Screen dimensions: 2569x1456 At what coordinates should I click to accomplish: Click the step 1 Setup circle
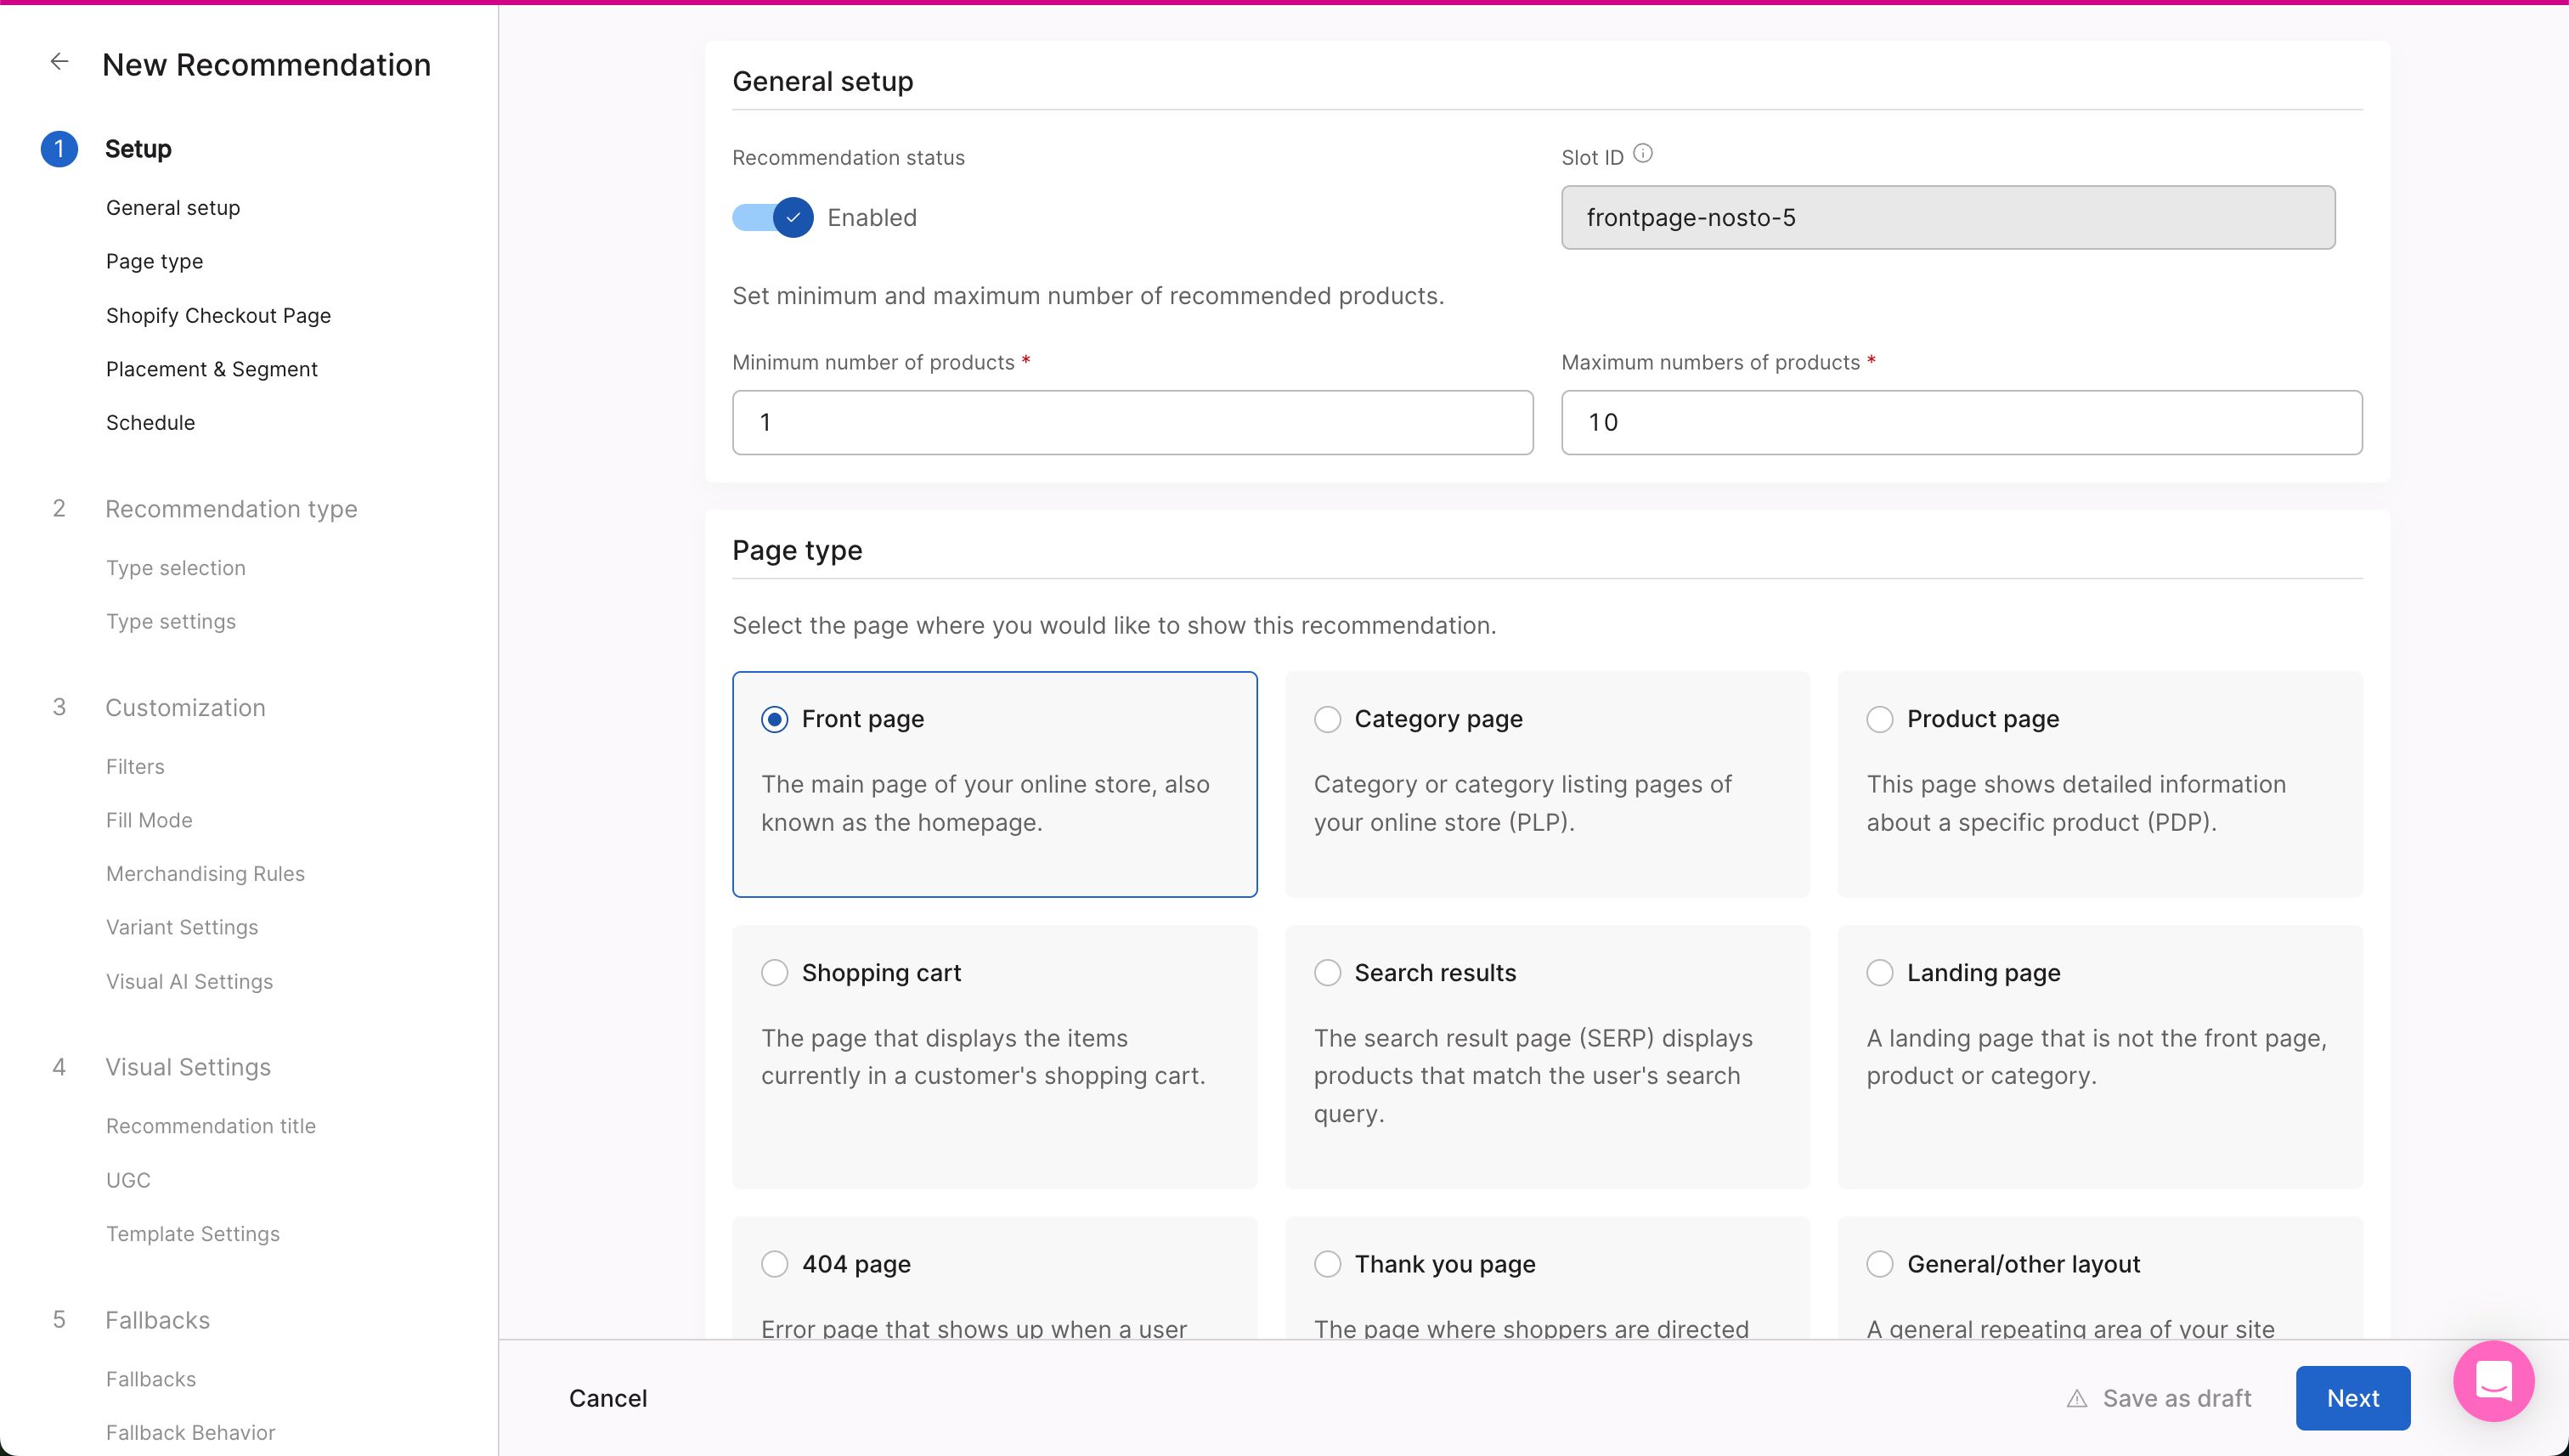[x=60, y=148]
